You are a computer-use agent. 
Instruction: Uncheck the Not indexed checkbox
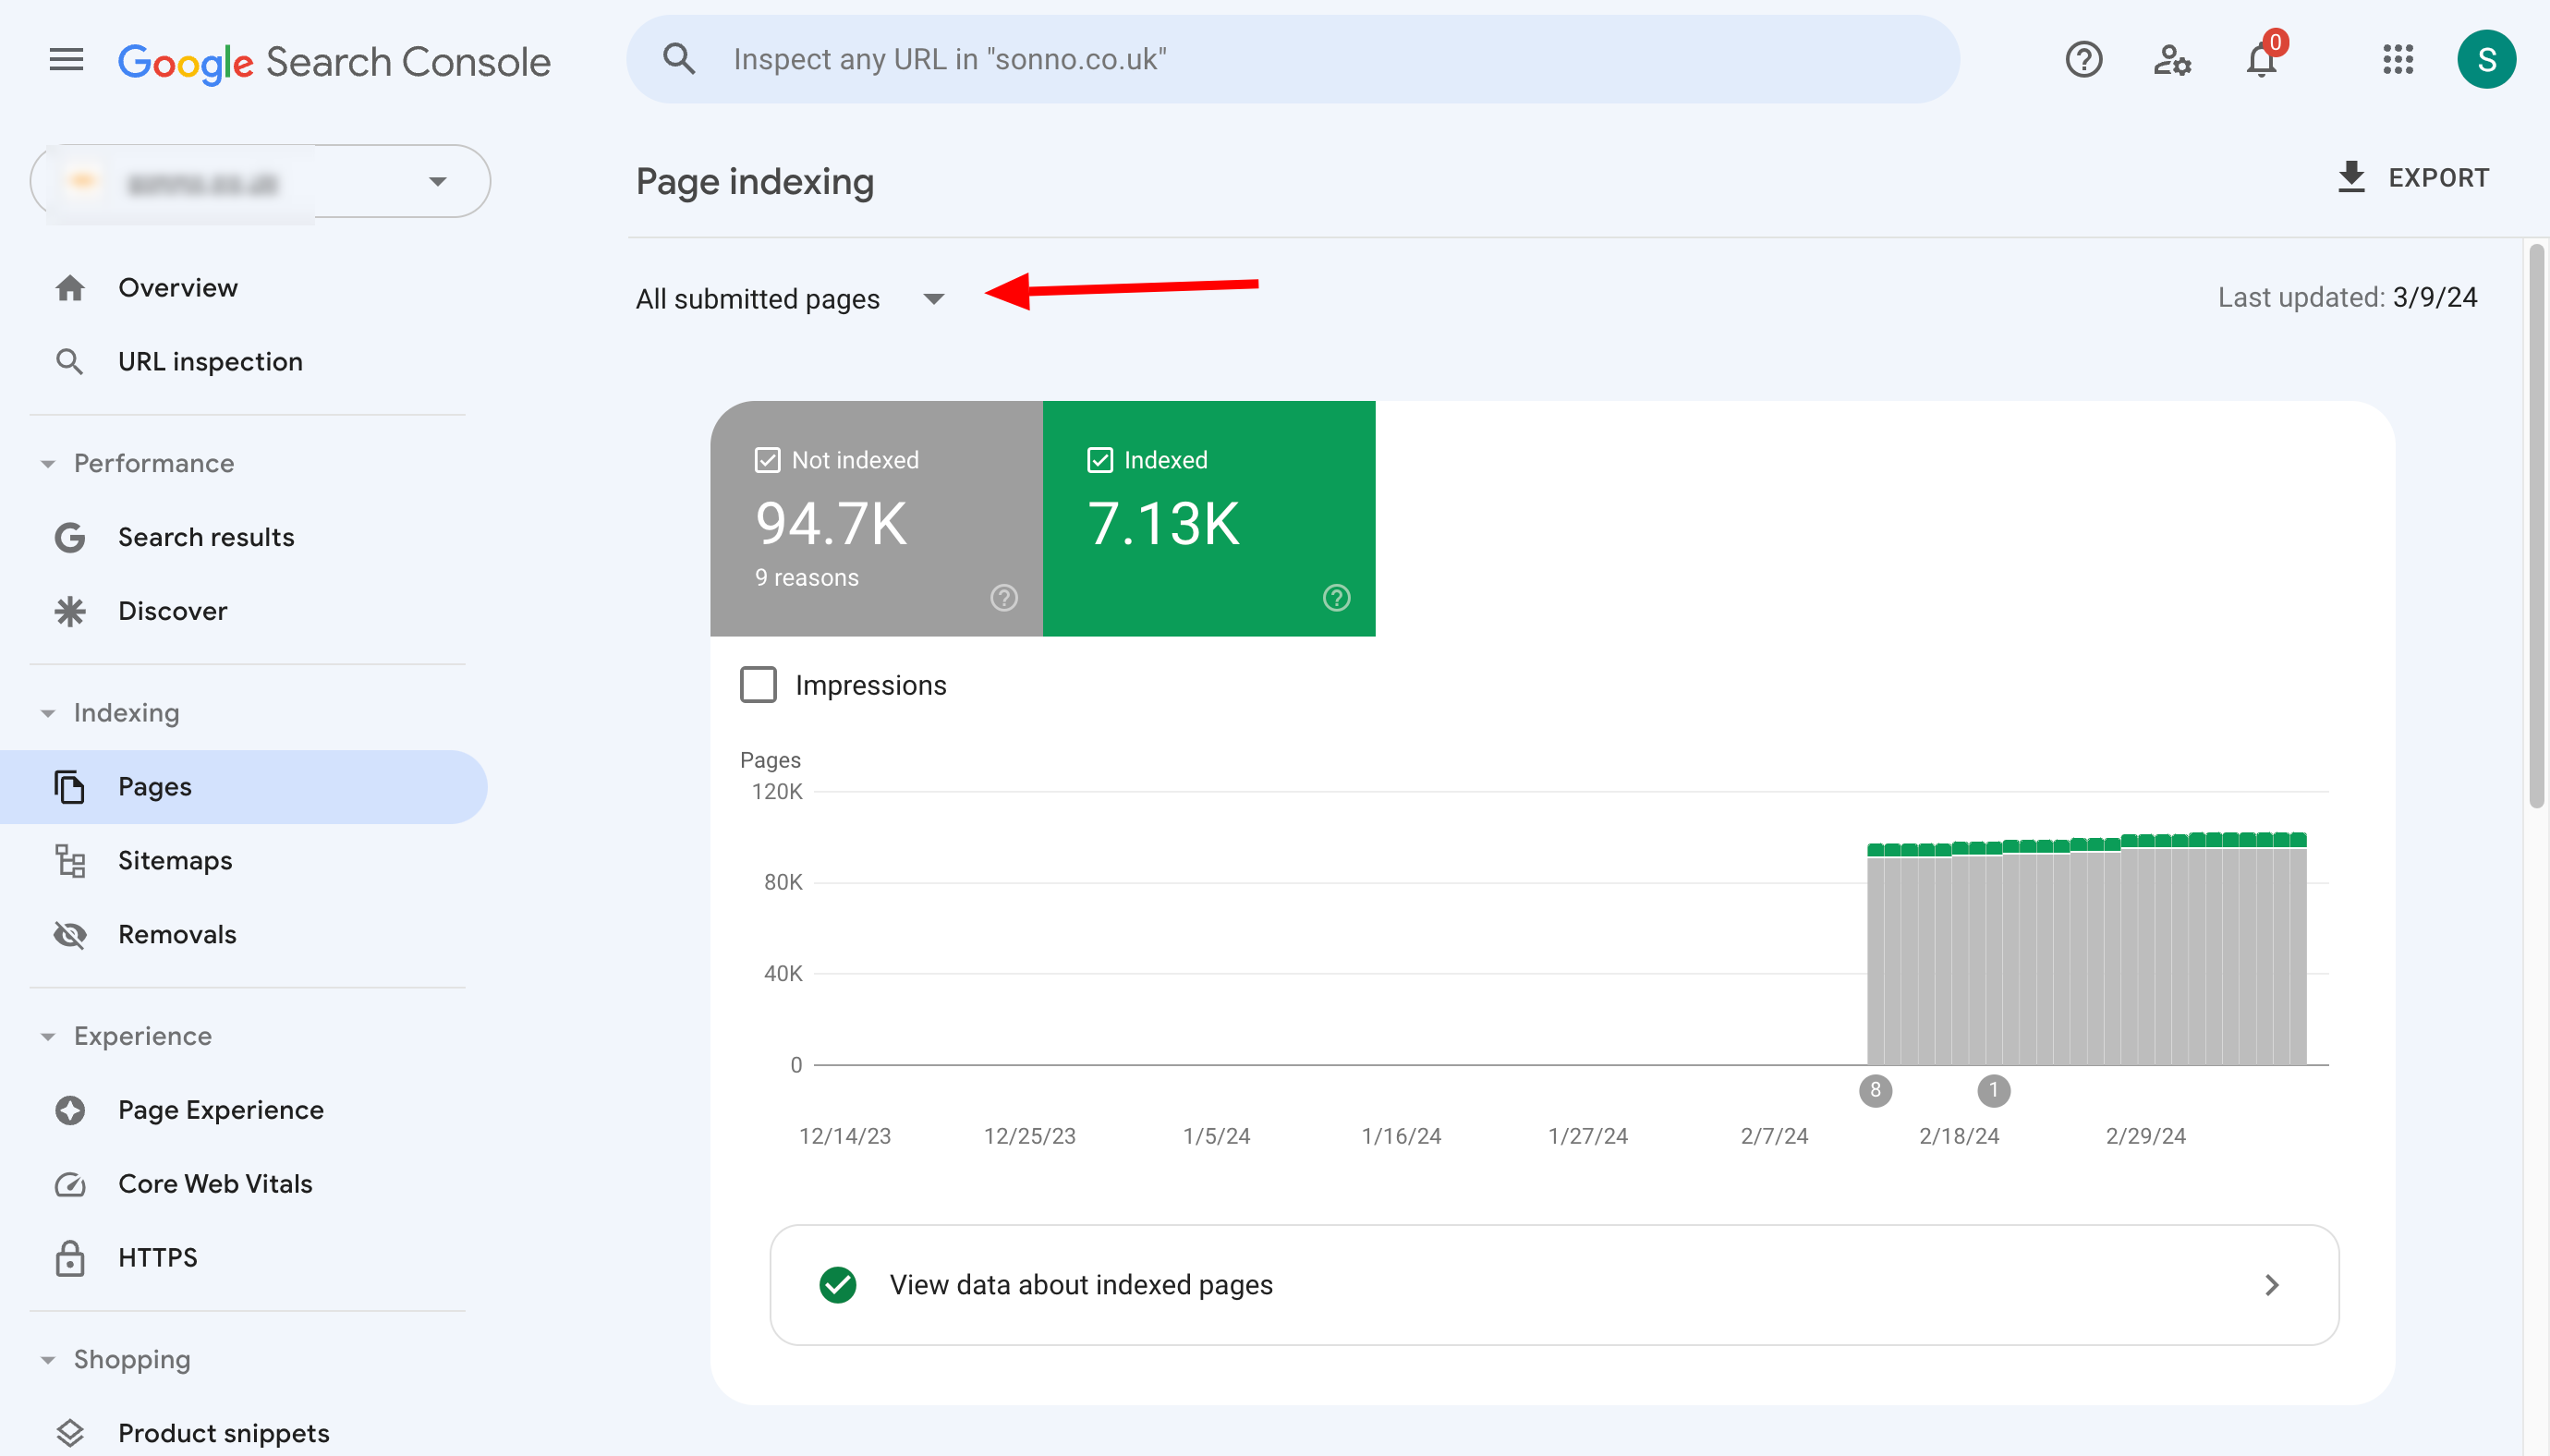click(x=767, y=460)
